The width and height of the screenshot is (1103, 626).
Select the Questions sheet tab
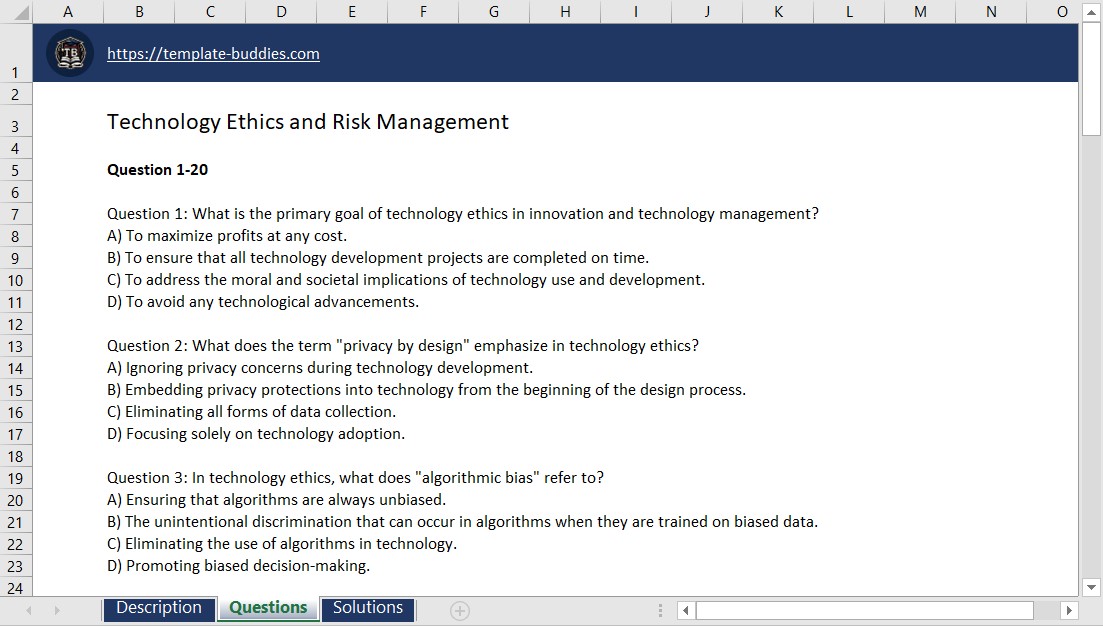267,608
